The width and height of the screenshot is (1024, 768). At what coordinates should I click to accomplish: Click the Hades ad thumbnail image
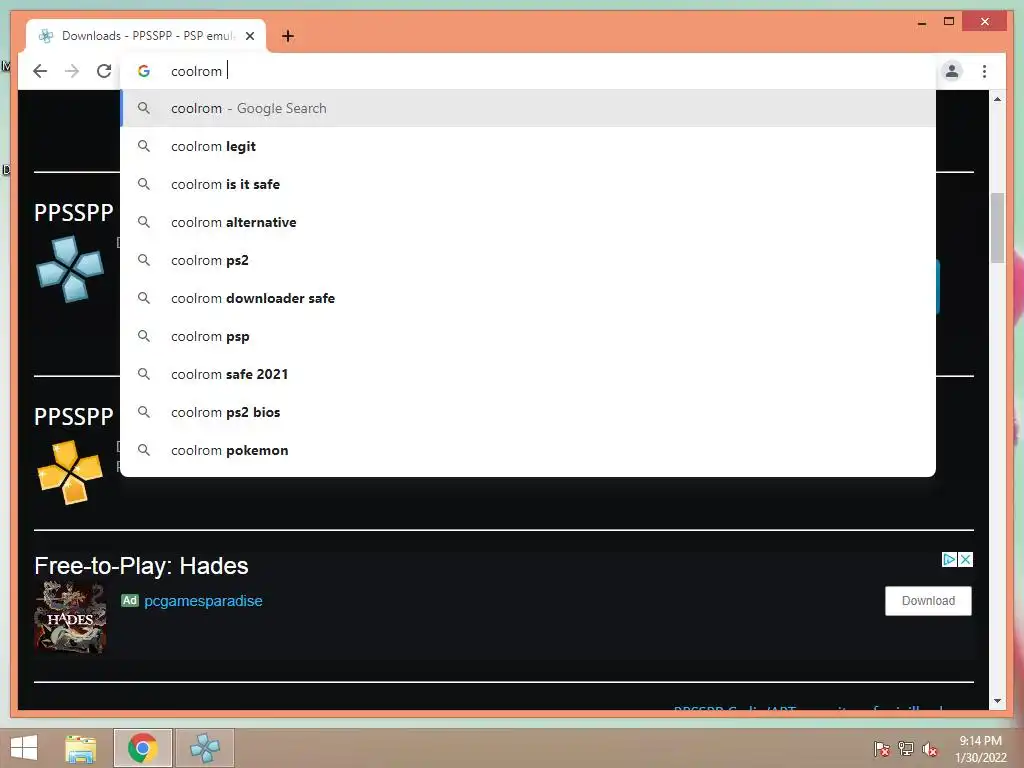point(70,617)
